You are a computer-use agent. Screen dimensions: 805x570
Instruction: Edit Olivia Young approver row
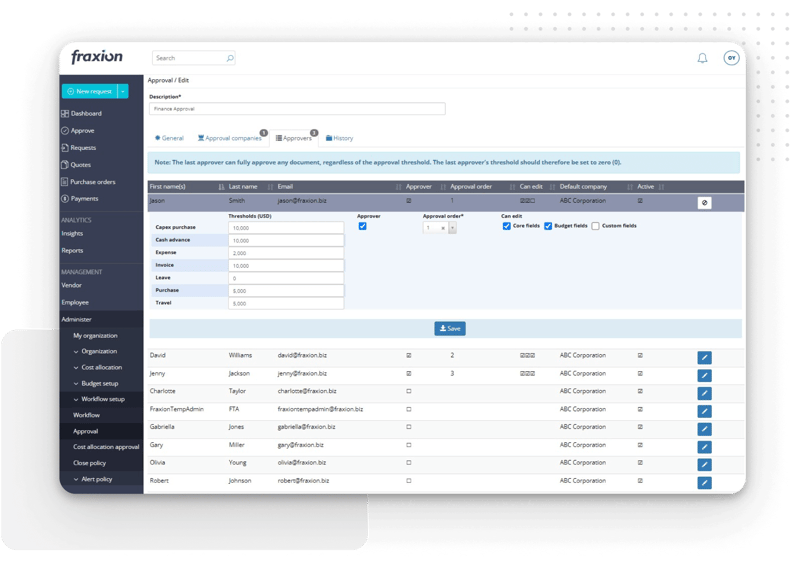(704, 465)
